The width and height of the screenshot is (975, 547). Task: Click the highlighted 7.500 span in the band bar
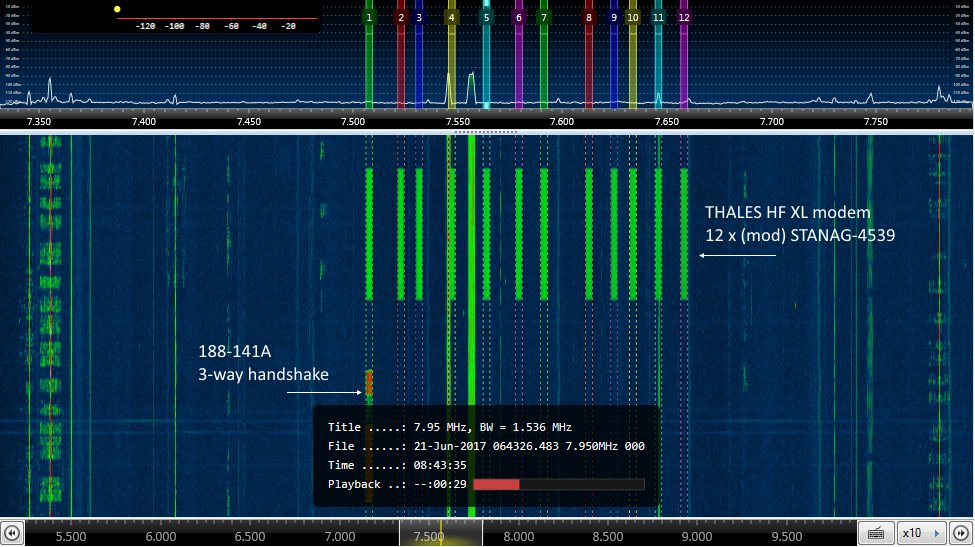(x=440, y=533)
